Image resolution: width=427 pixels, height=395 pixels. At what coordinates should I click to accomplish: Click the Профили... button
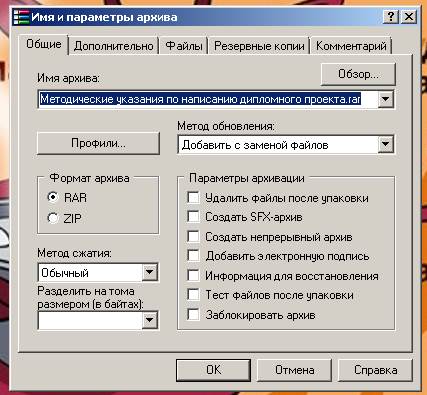point(98,143)
